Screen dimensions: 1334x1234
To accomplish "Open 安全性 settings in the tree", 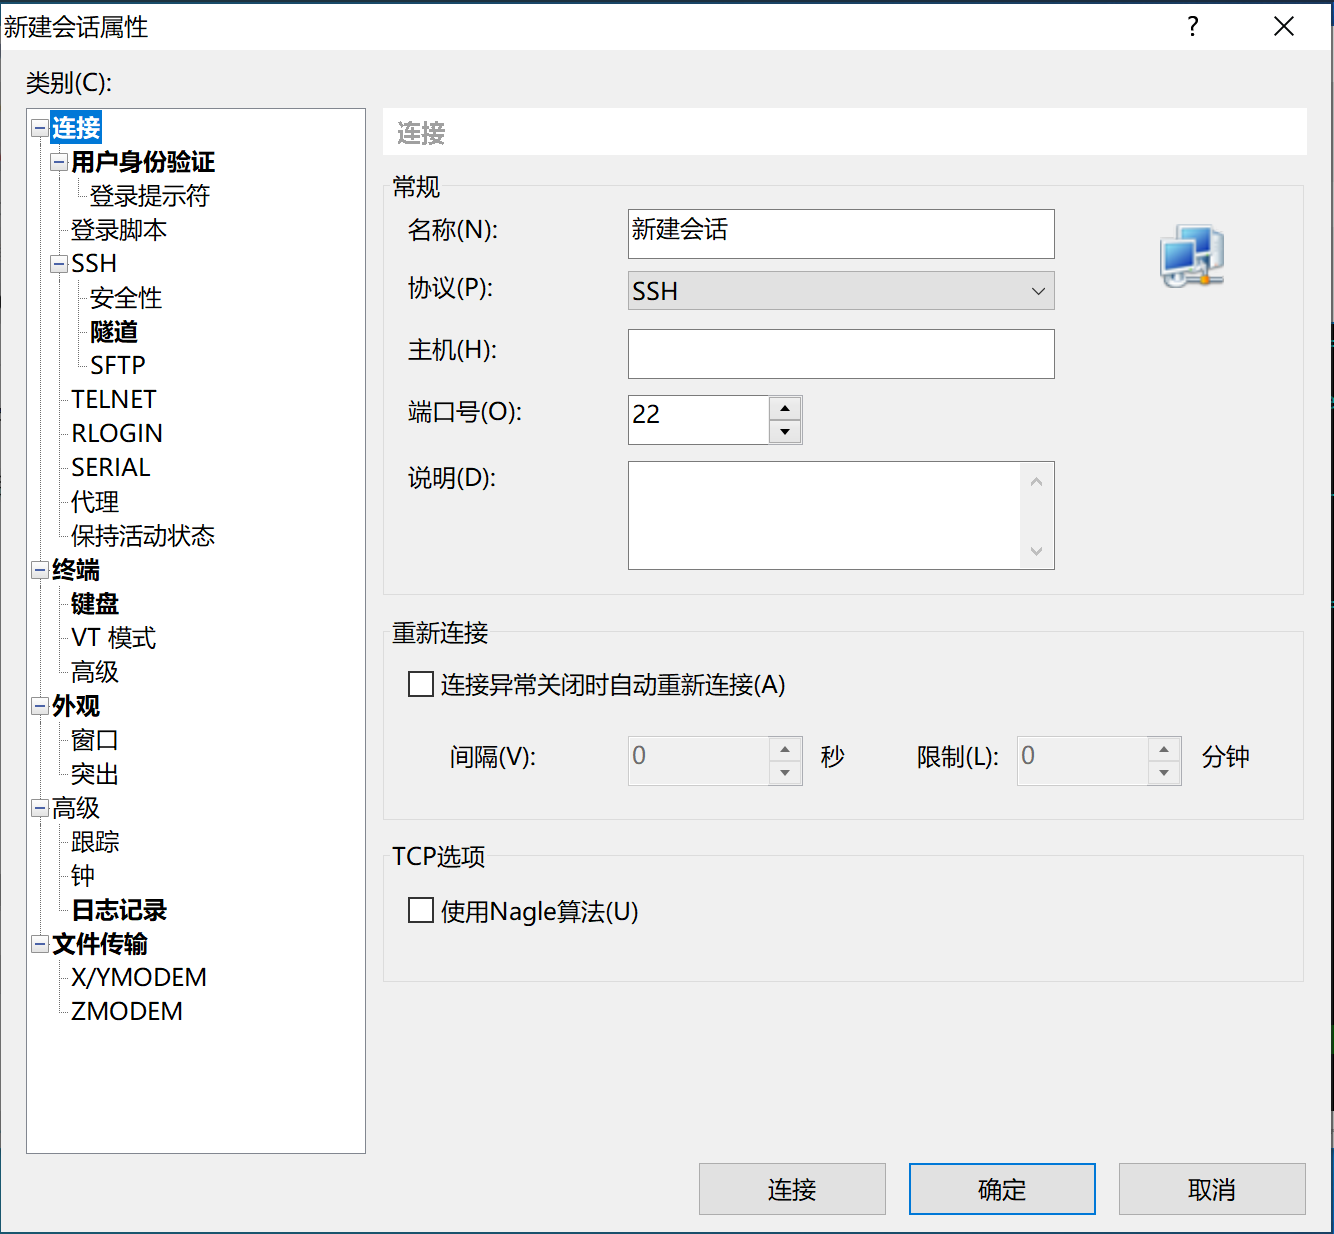I will click(126, 298).
